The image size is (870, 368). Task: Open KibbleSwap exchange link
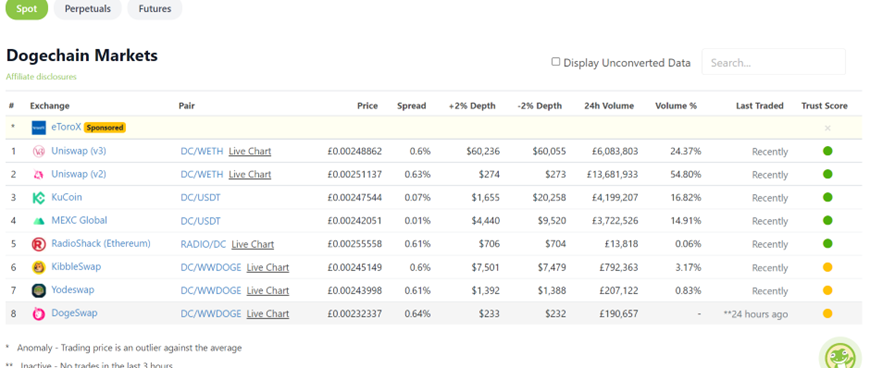tap(76, 267)
